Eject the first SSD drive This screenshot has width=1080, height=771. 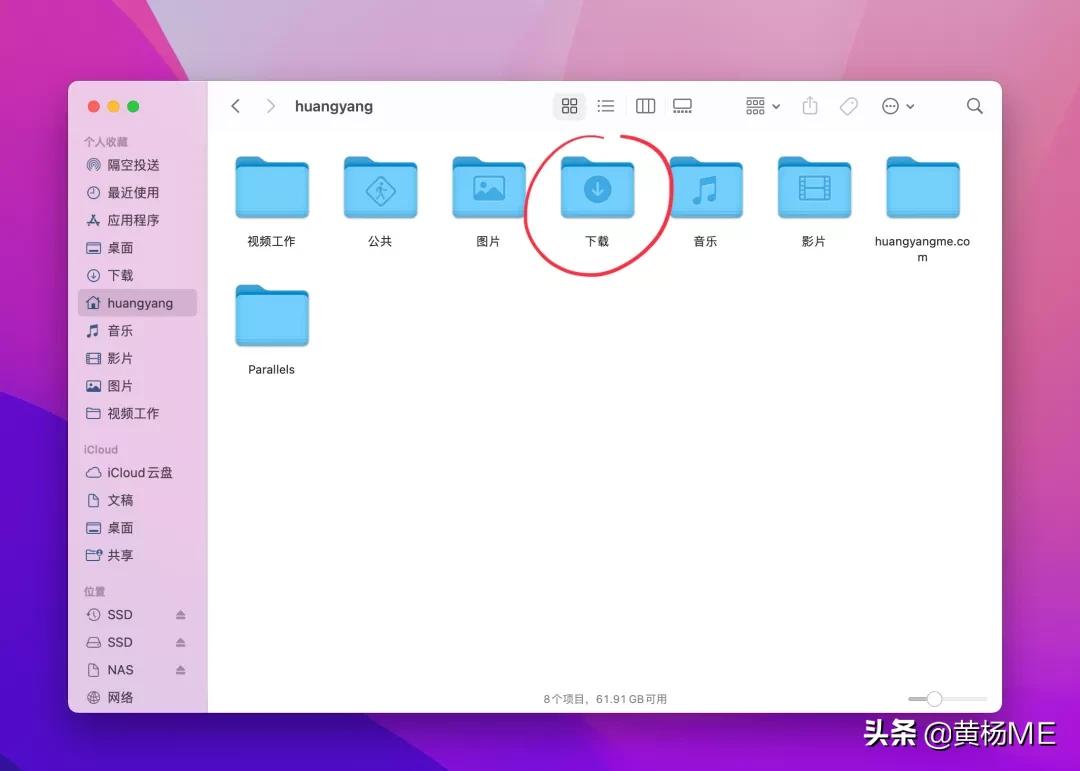coord(181,614)
